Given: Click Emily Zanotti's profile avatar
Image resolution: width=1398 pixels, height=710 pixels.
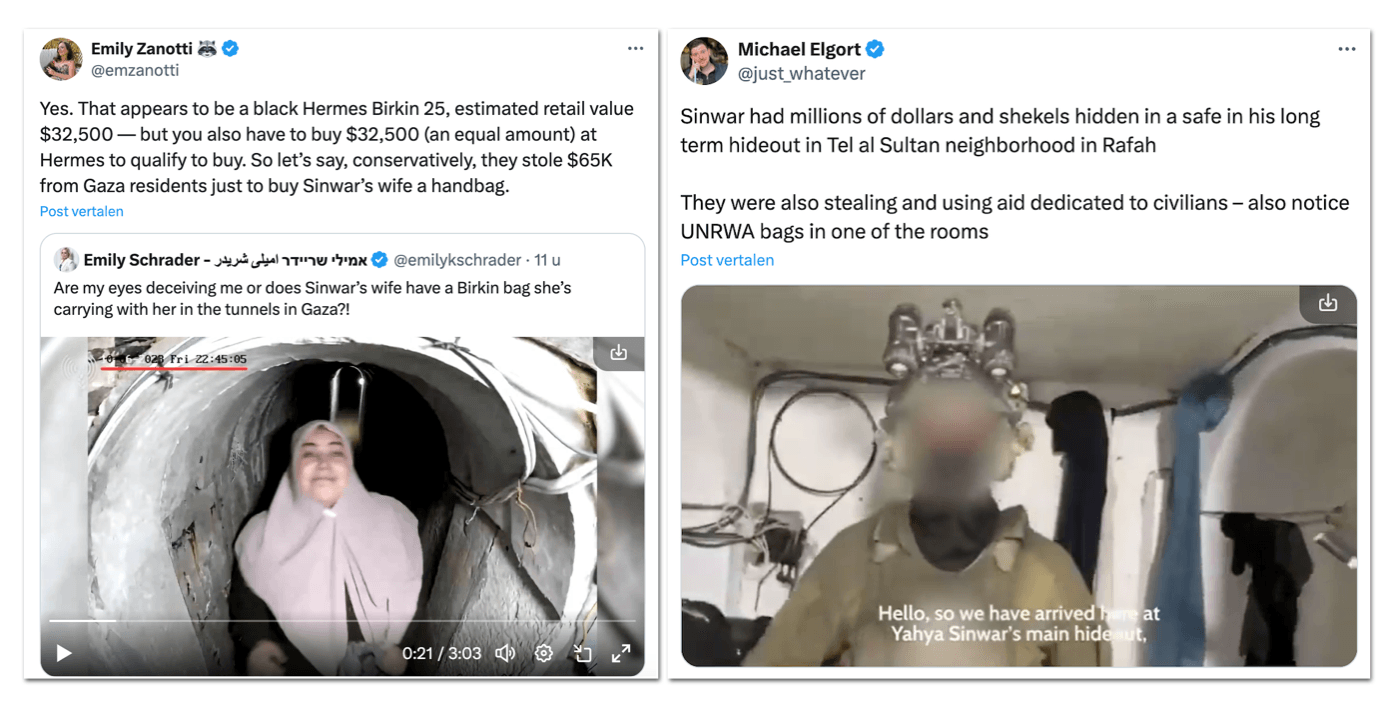Looking at the screenshot, I should [x=61, y=59].
